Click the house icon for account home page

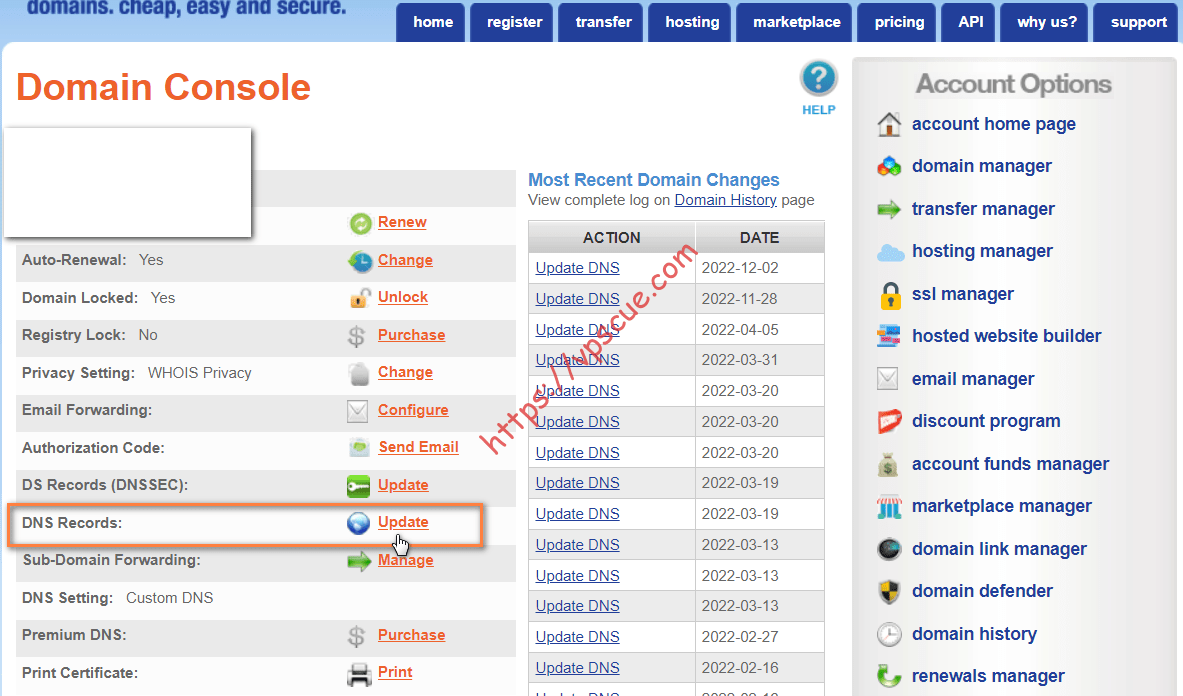pos(890,124)
